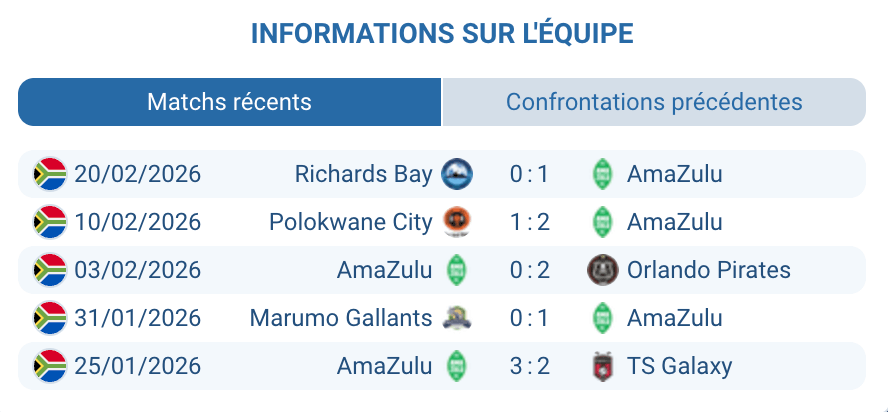
Task: Click the 0 : 2 score versus Orlando Pirates
Action: [x=529, y=270]
